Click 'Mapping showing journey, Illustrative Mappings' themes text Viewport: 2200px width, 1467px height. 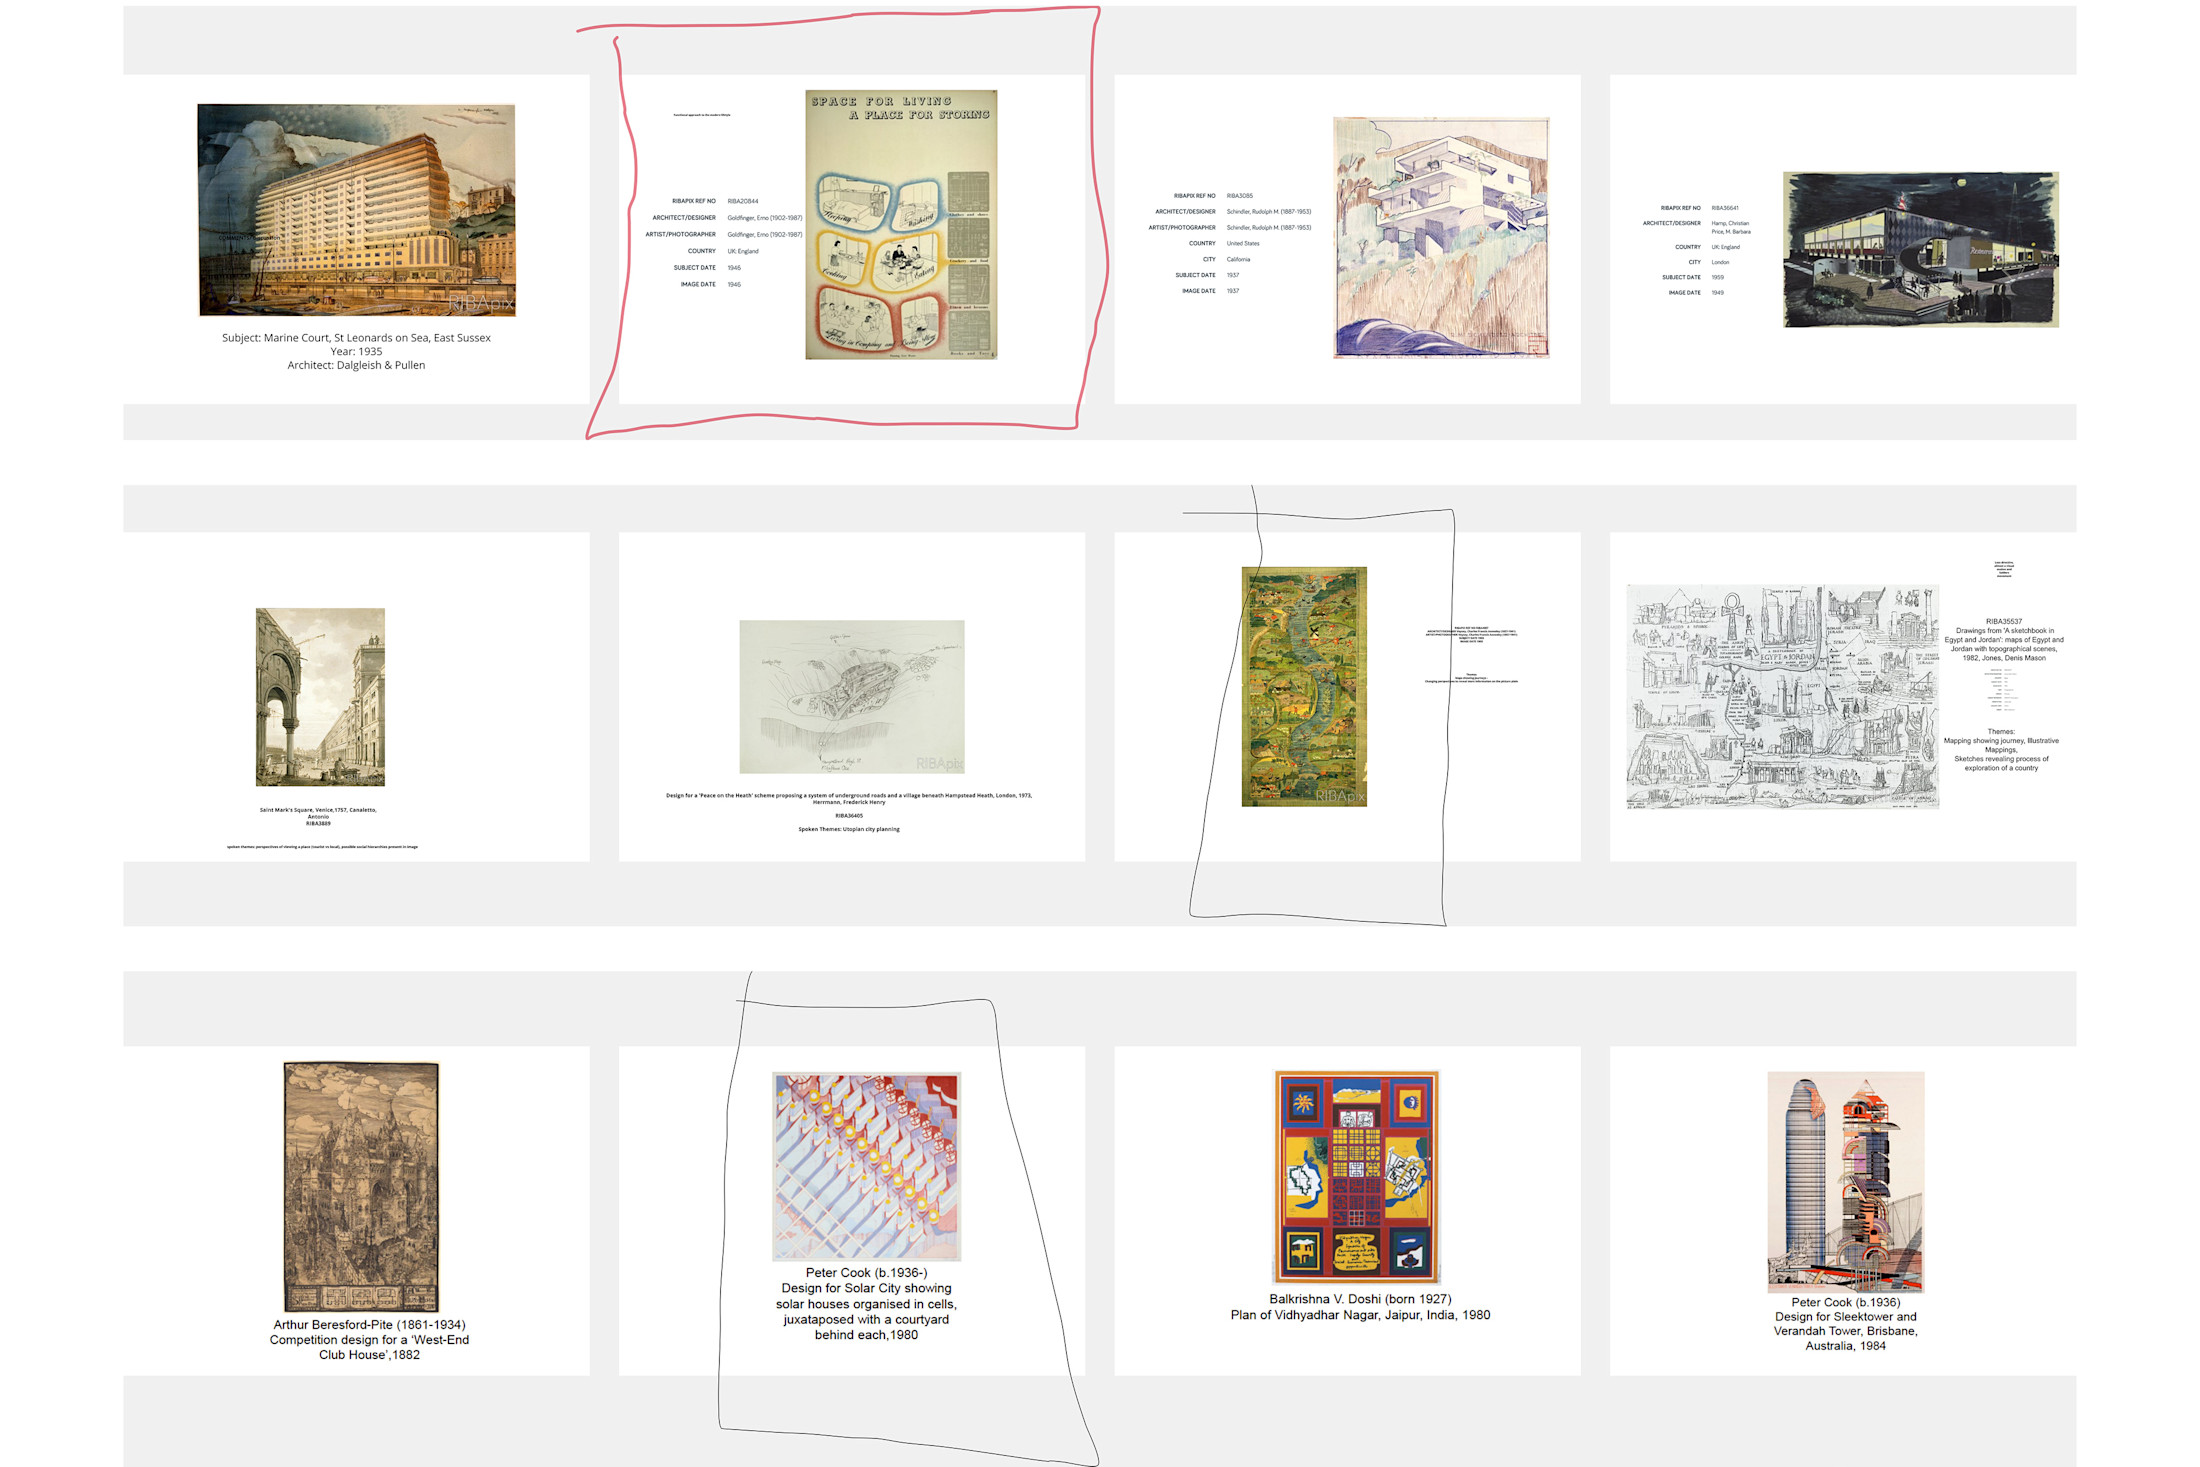[x=2001, y=745]
